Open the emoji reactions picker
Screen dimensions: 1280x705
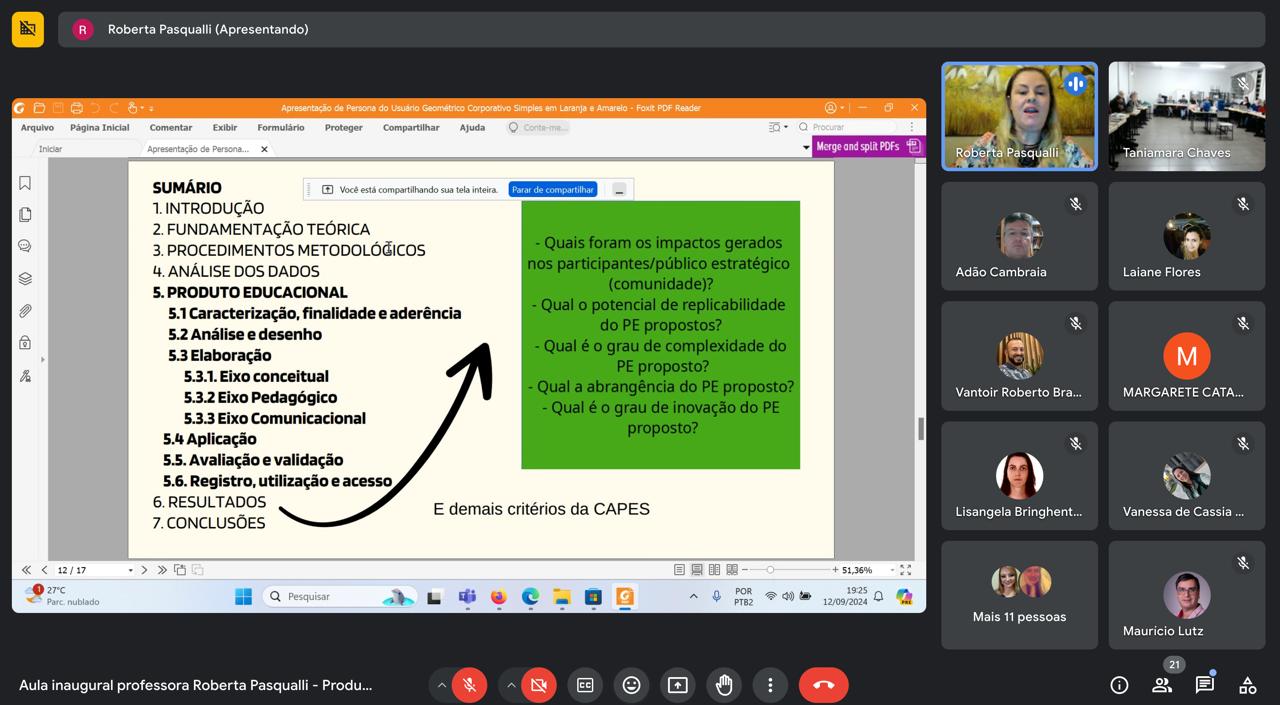631,685
